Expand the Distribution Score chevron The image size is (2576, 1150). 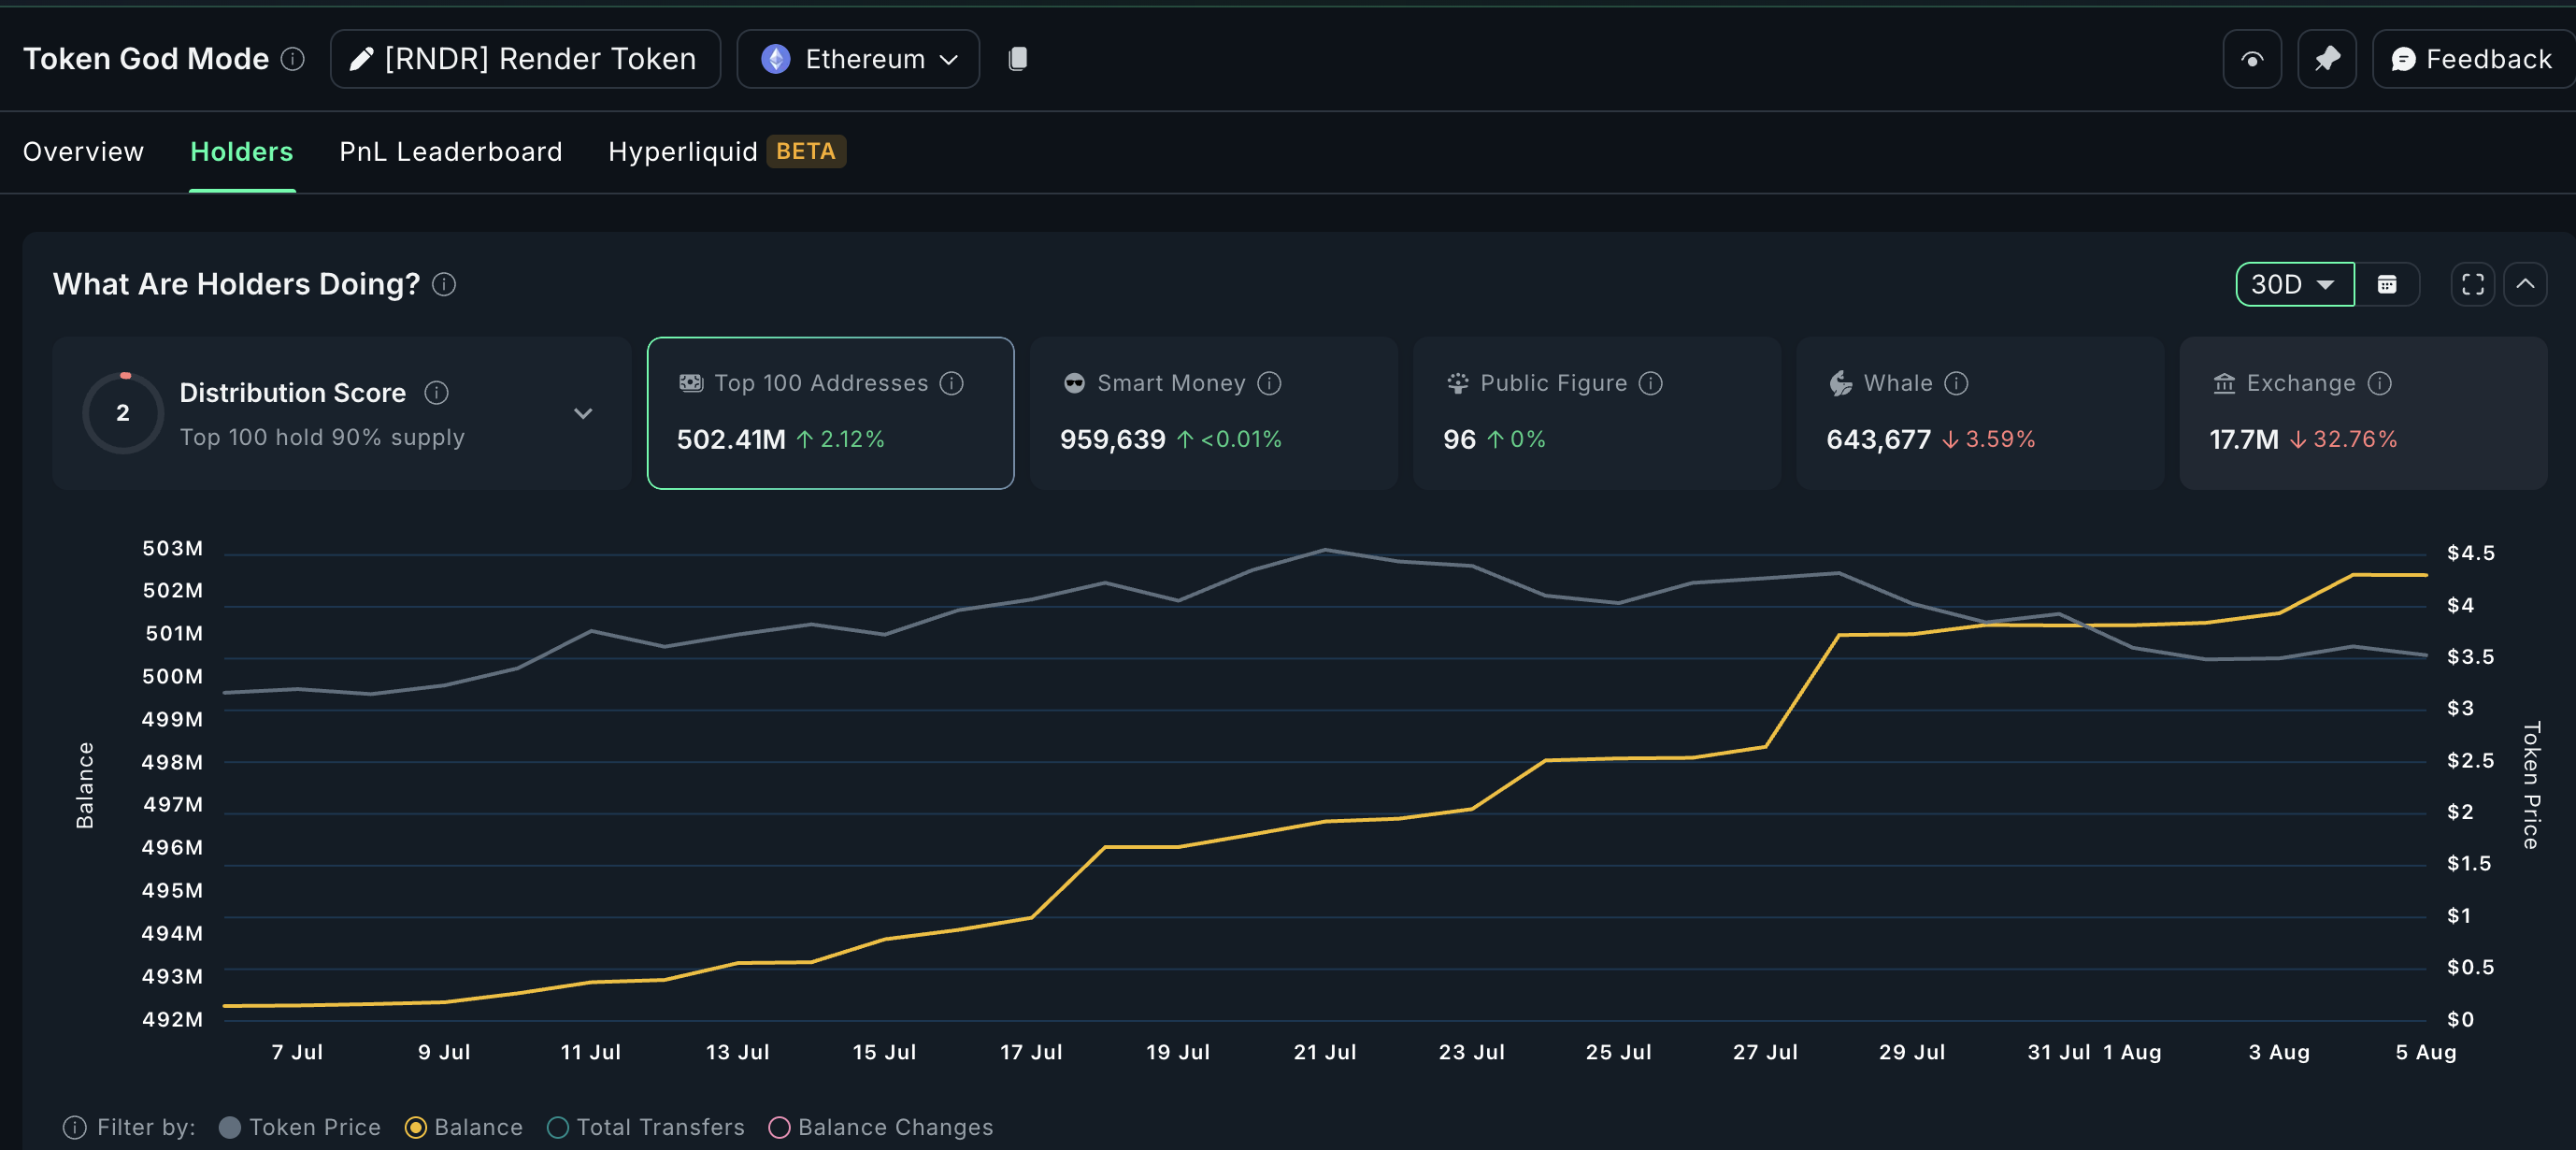[x=583, y=413]
